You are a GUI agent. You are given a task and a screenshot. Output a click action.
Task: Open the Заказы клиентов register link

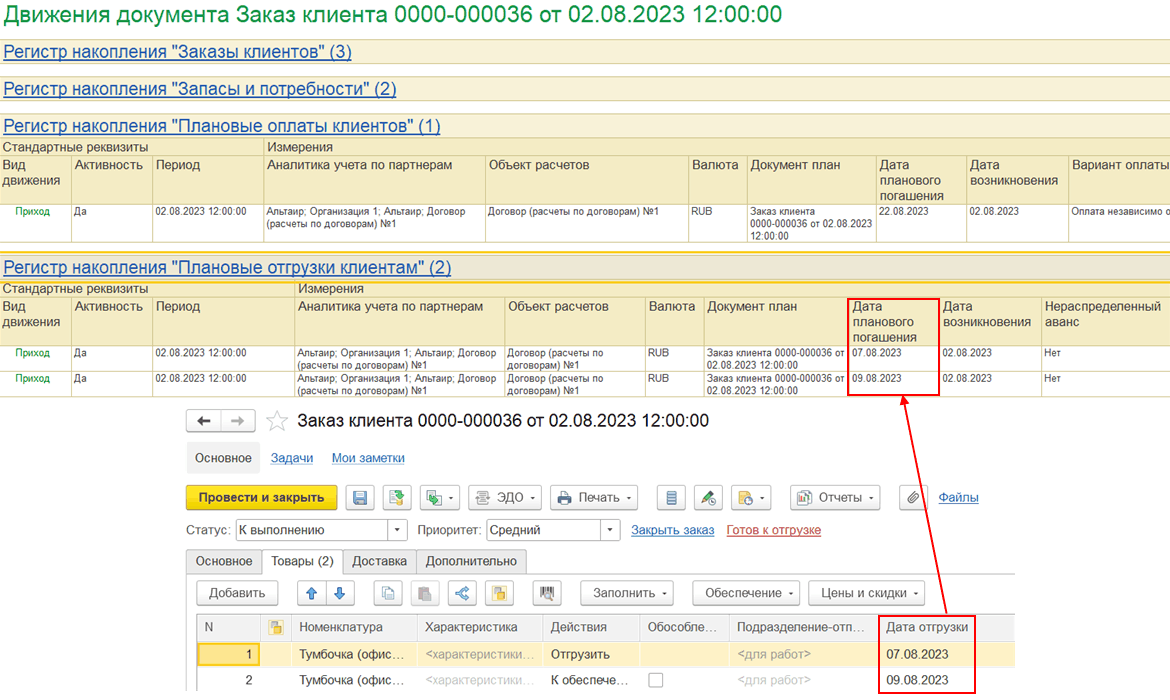tap(177, 52)
